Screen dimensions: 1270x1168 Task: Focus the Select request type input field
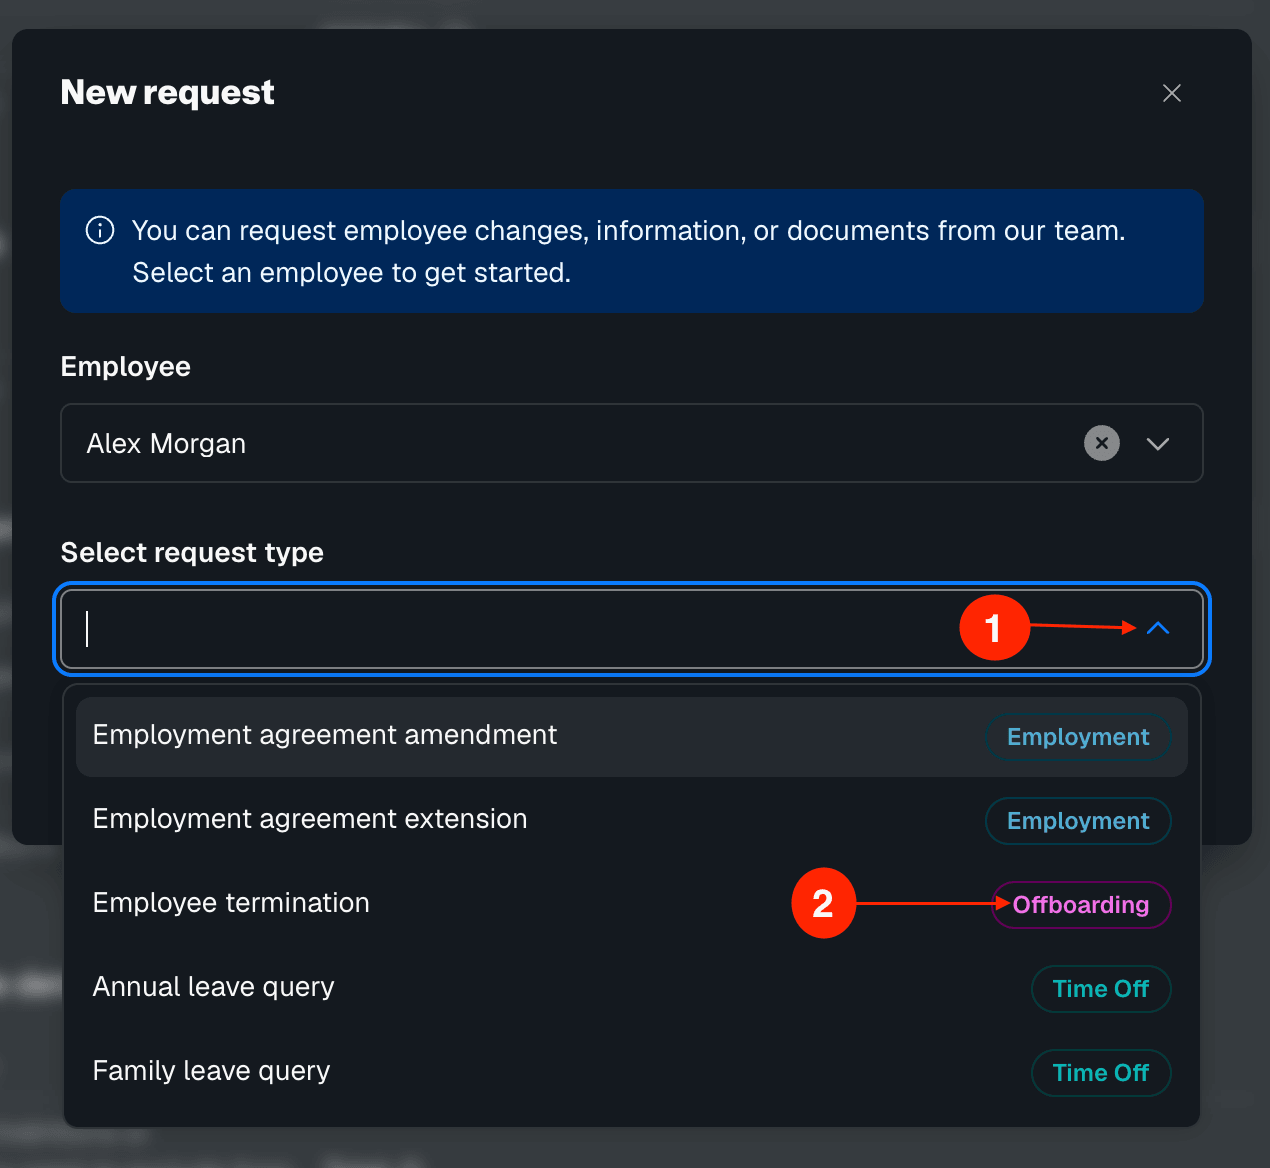(x=632, y=628)
